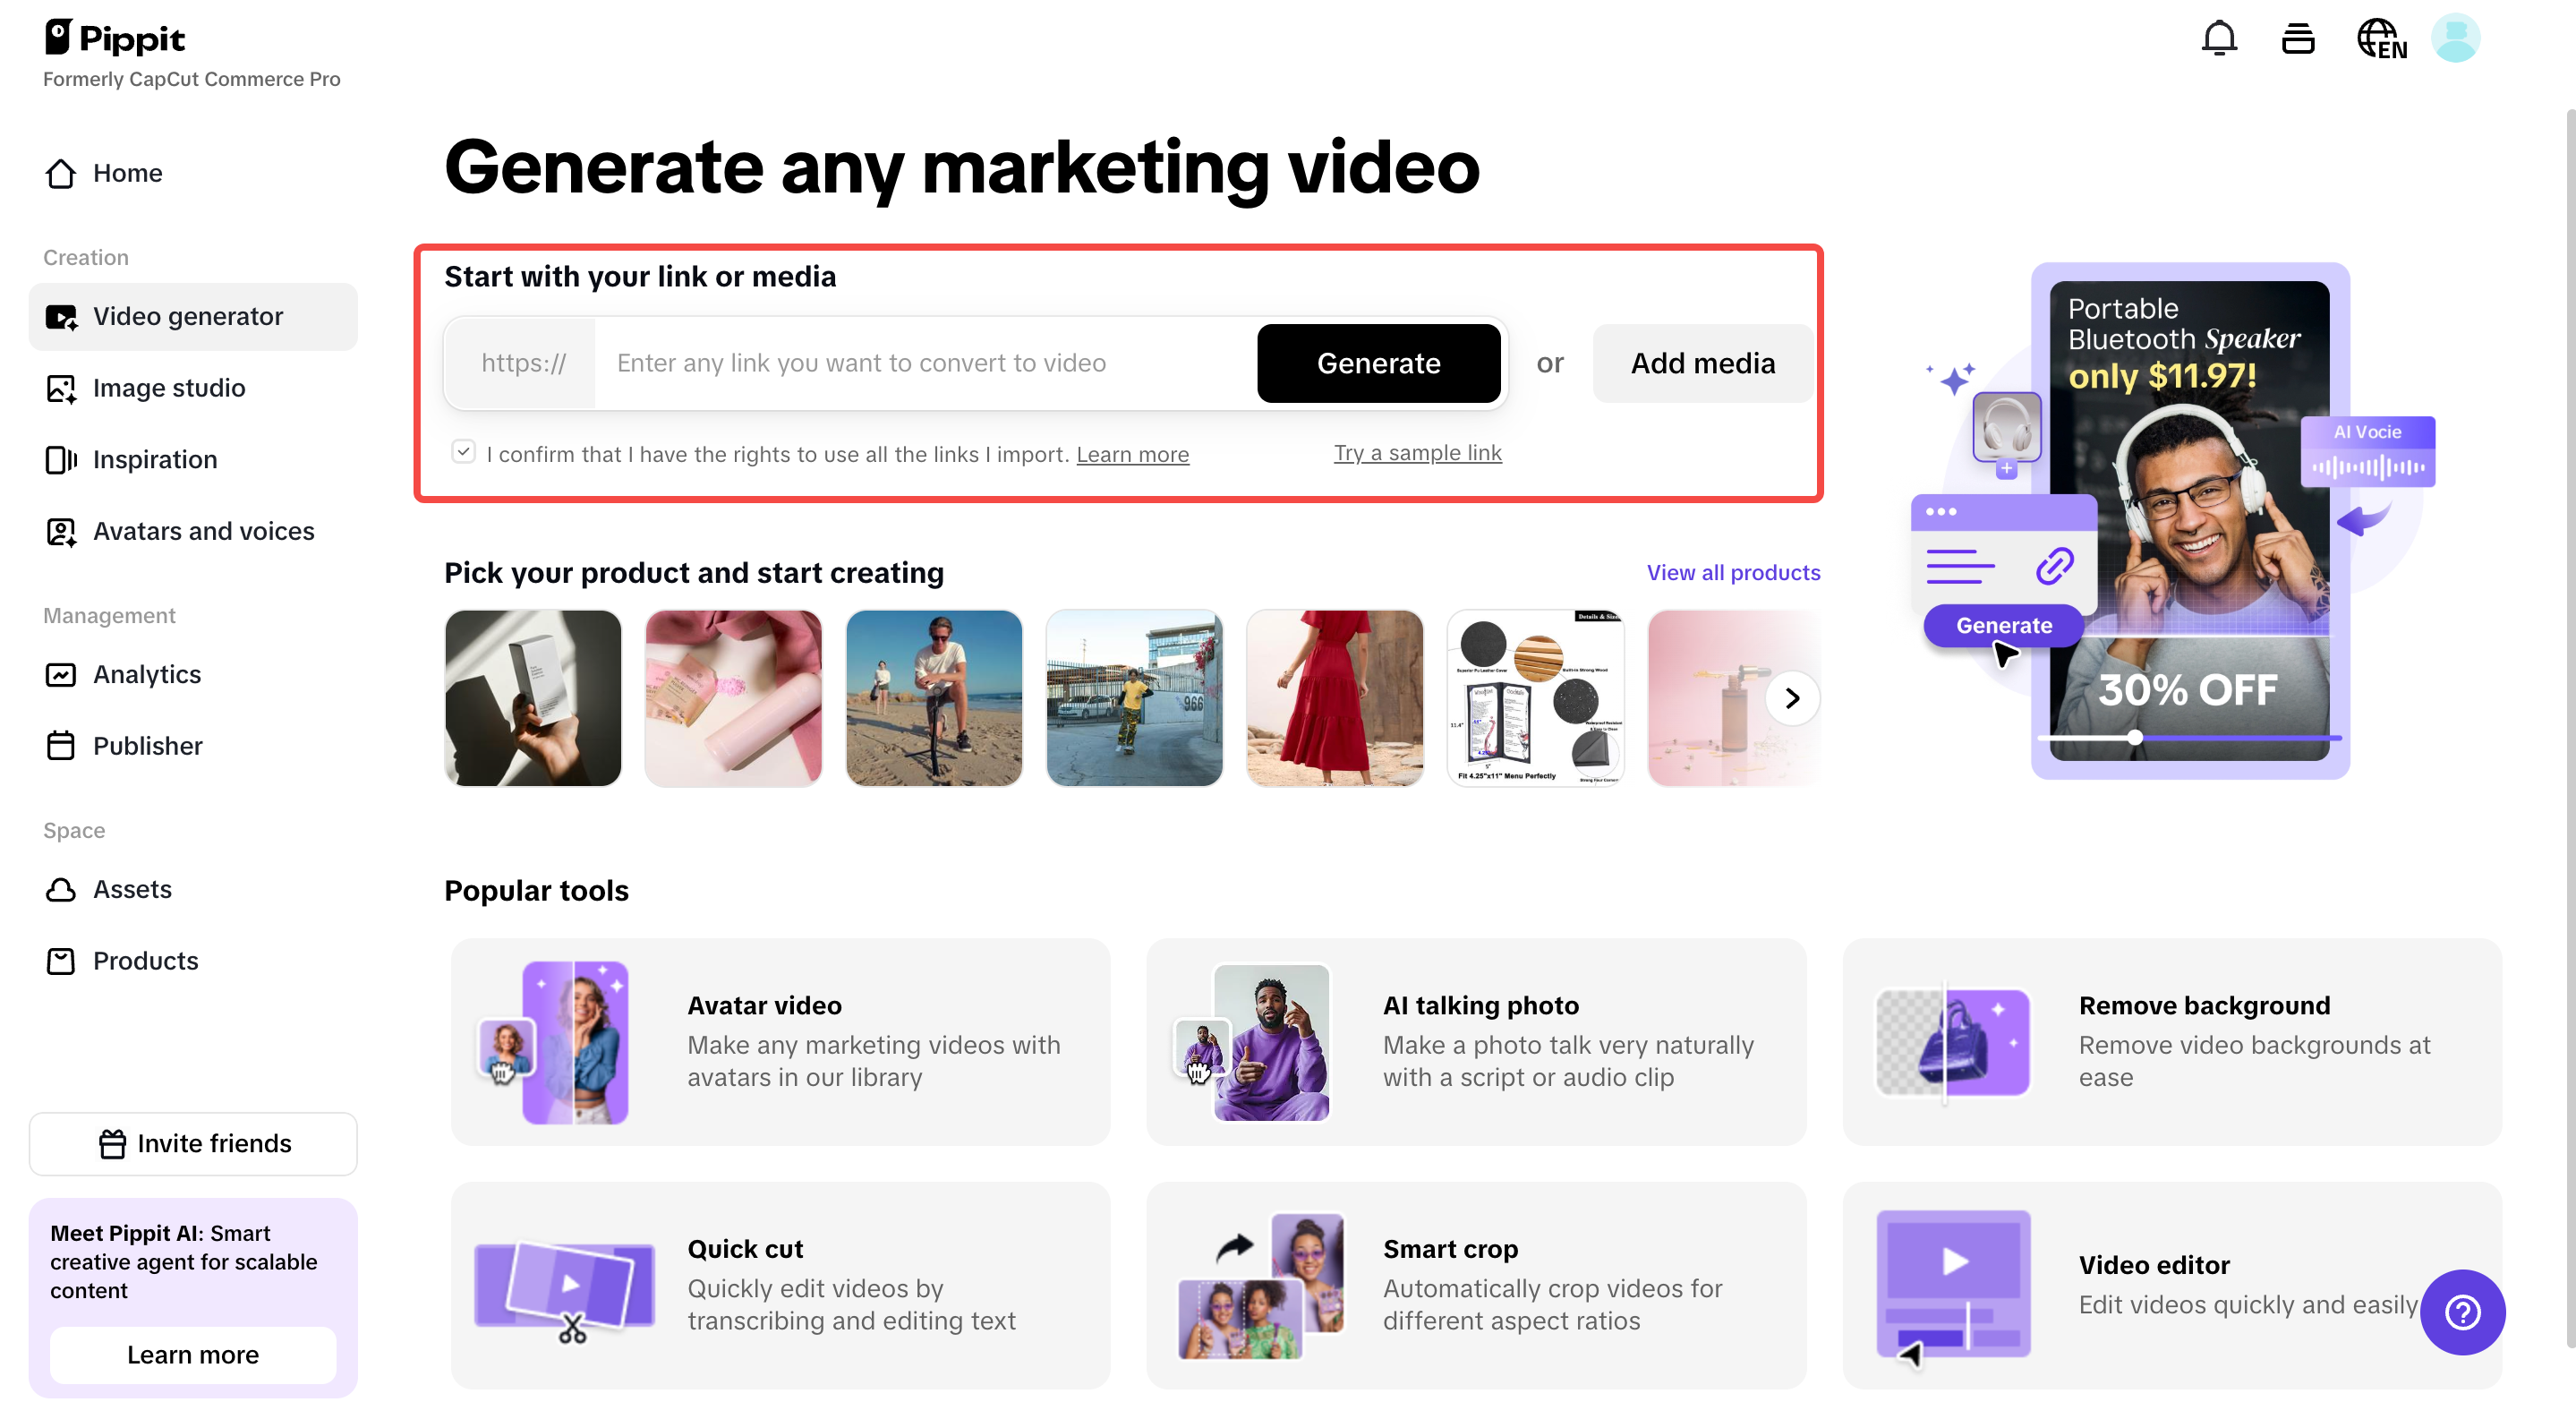Uncheck the rights confirmation checkbox
Viewport: 2576px width, 1402px height.
(x=463, y=452)
